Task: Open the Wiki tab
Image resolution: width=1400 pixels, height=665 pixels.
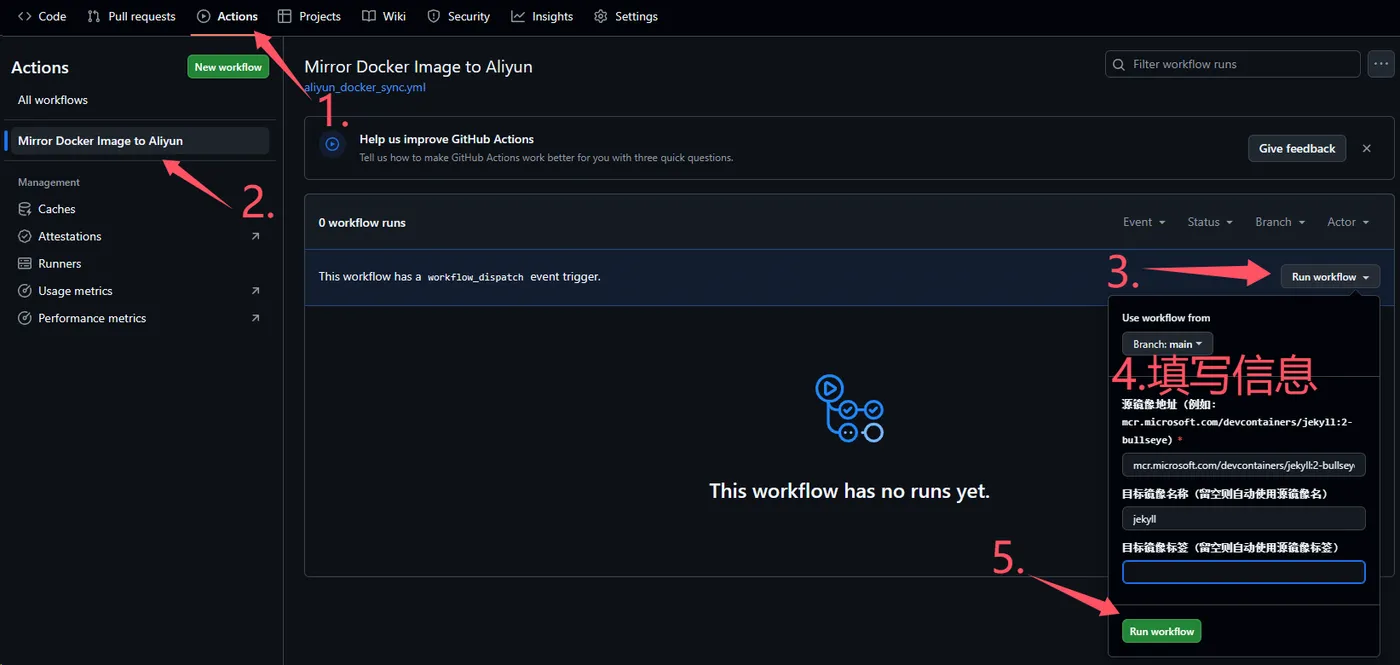Action: [384, 16]
